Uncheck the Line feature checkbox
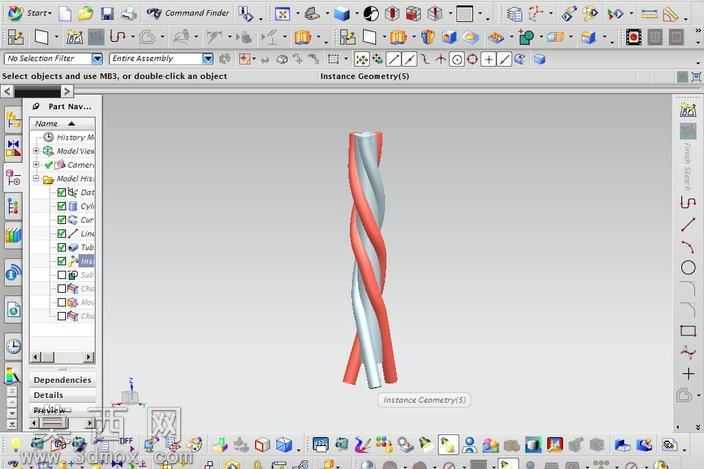The image size is (704, 469). tap(62, 234)
